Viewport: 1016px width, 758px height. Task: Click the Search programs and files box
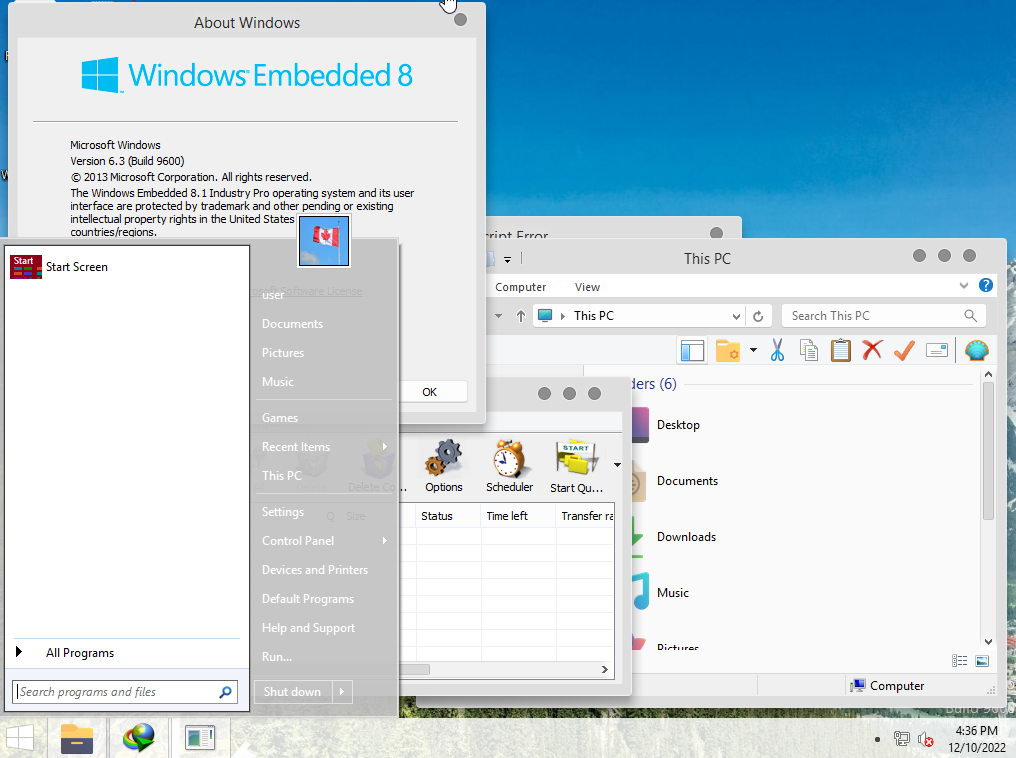[x=115, y=692]
